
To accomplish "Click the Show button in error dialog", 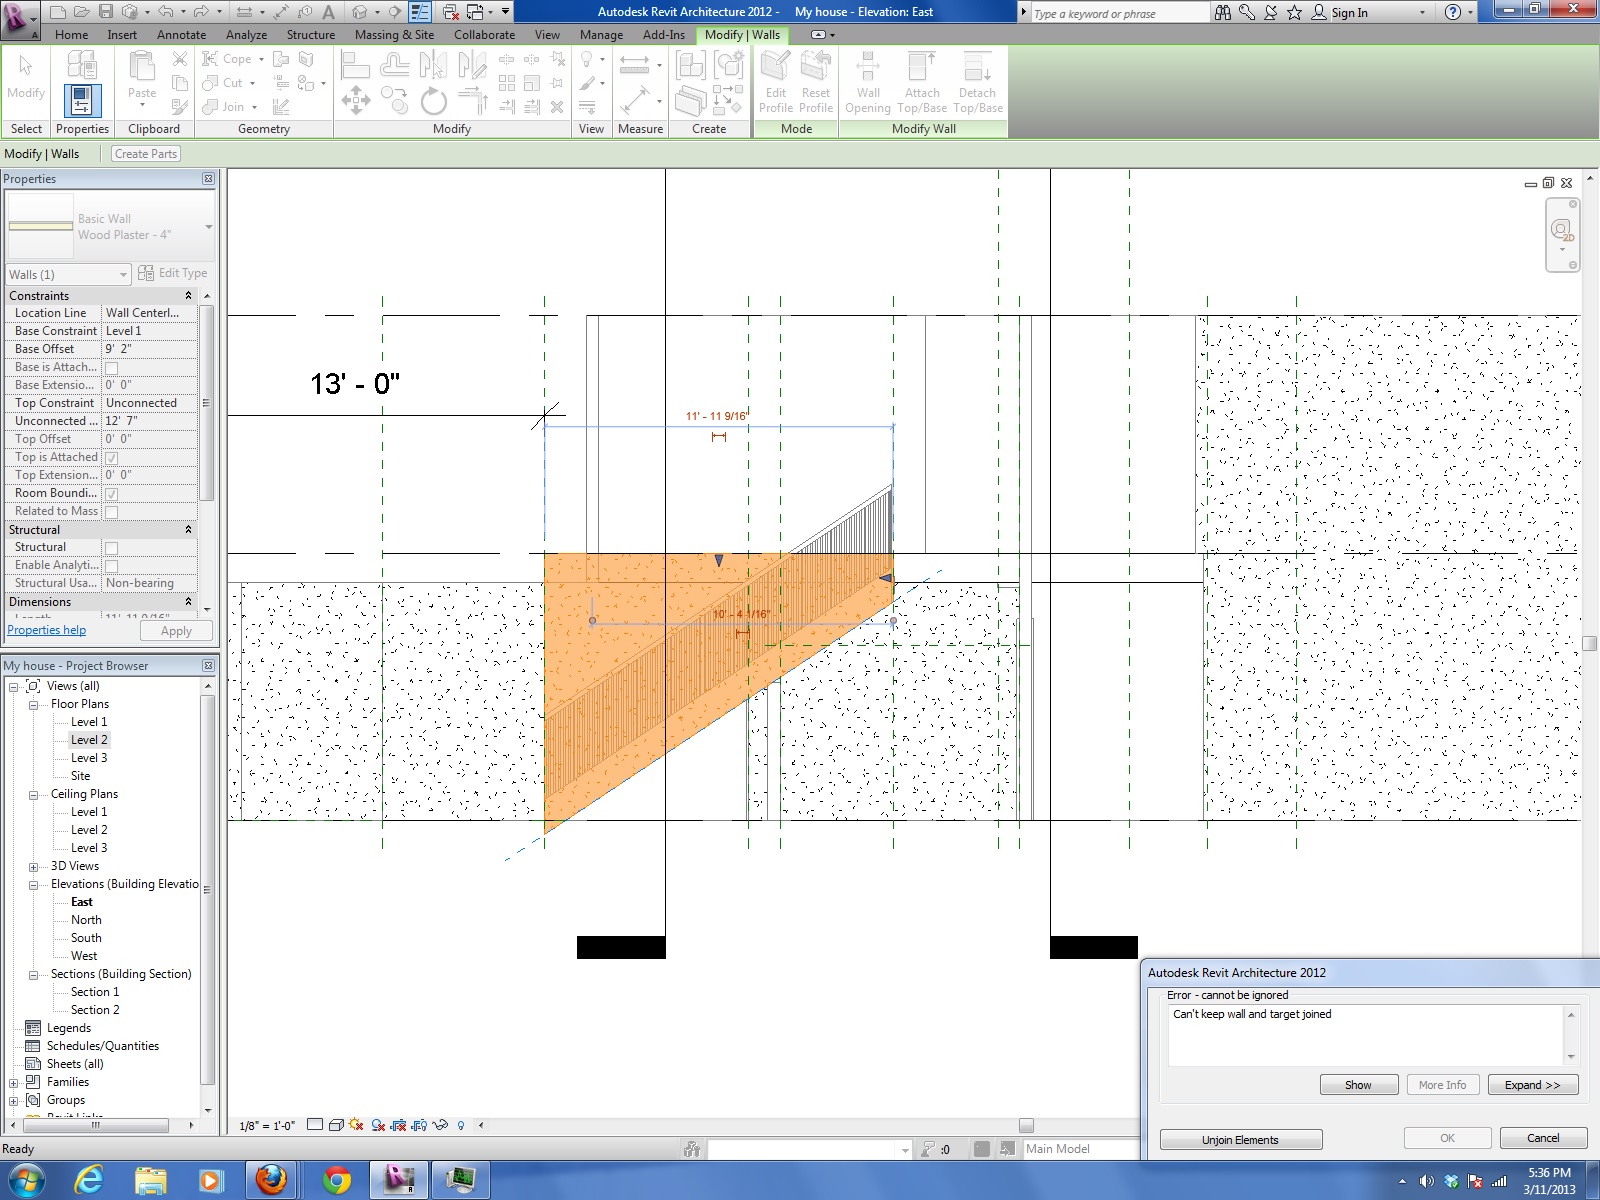I will [x=1358, y=1085].
